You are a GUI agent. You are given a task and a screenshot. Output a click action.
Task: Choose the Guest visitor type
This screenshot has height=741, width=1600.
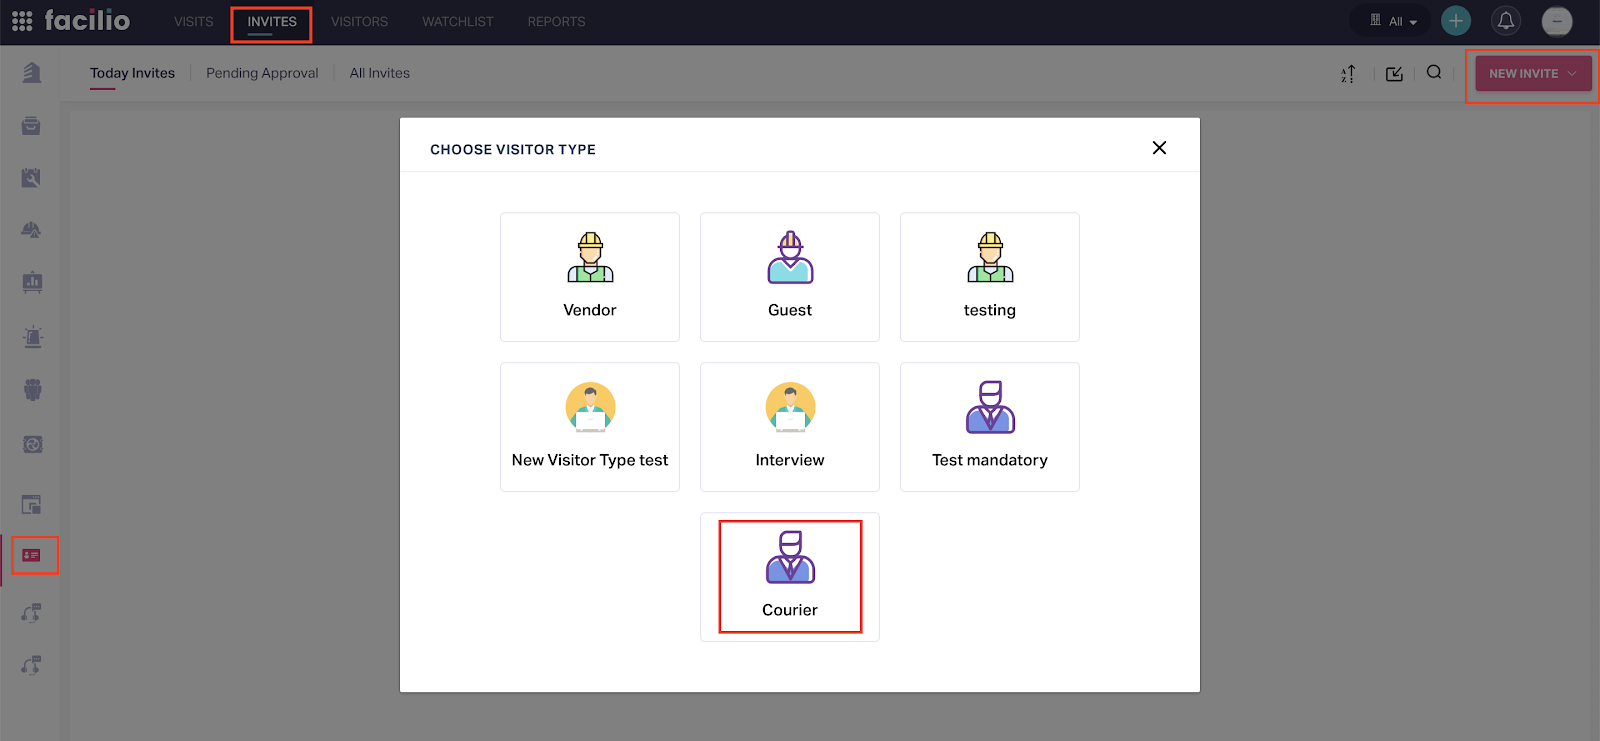790,277
